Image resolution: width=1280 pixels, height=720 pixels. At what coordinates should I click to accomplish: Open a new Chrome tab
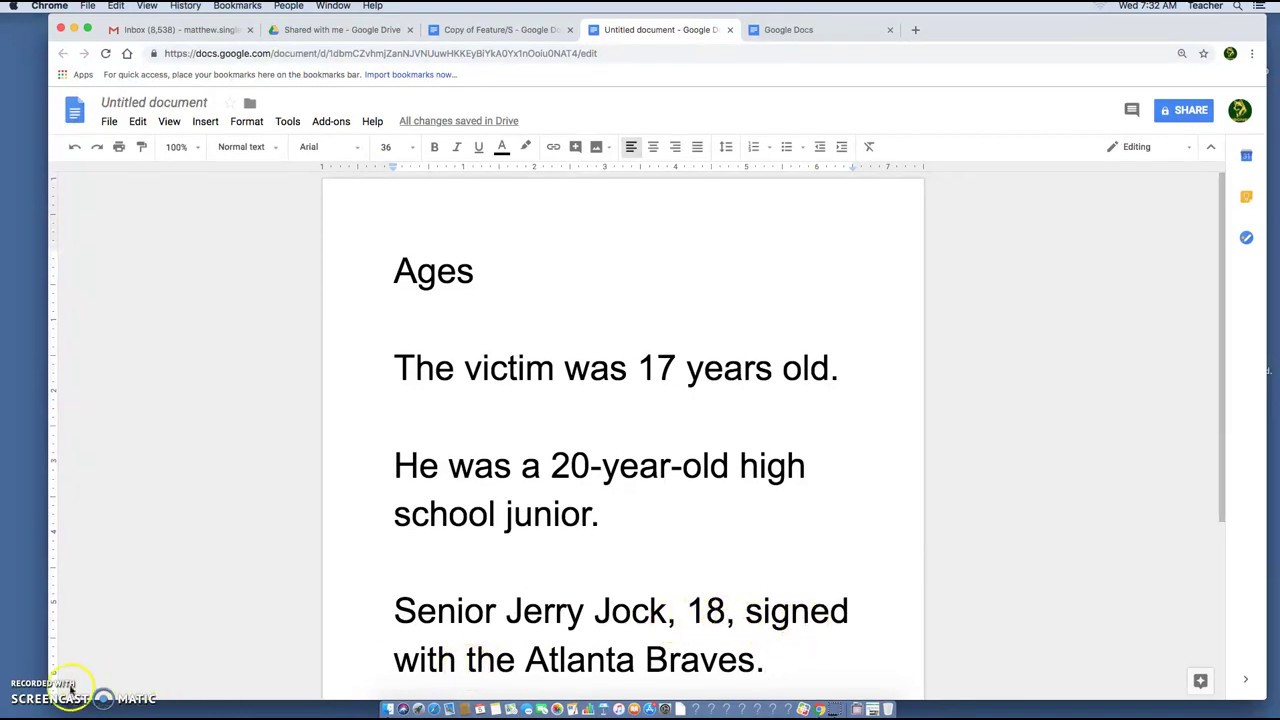915,30
